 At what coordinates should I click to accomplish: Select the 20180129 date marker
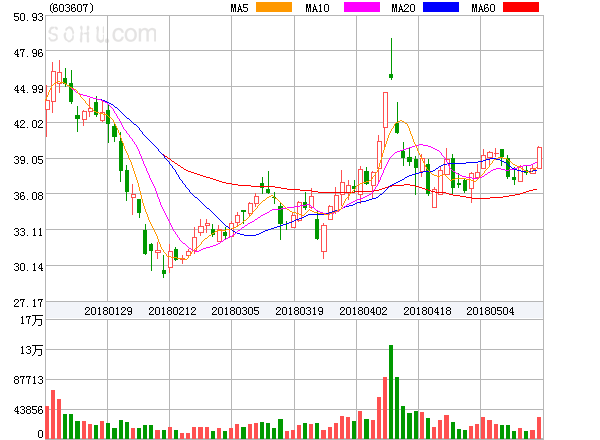pos(108,311)
